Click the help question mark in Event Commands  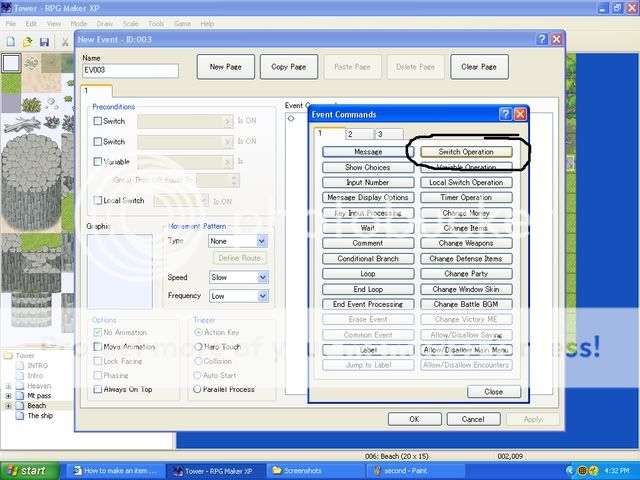(505, 114)
